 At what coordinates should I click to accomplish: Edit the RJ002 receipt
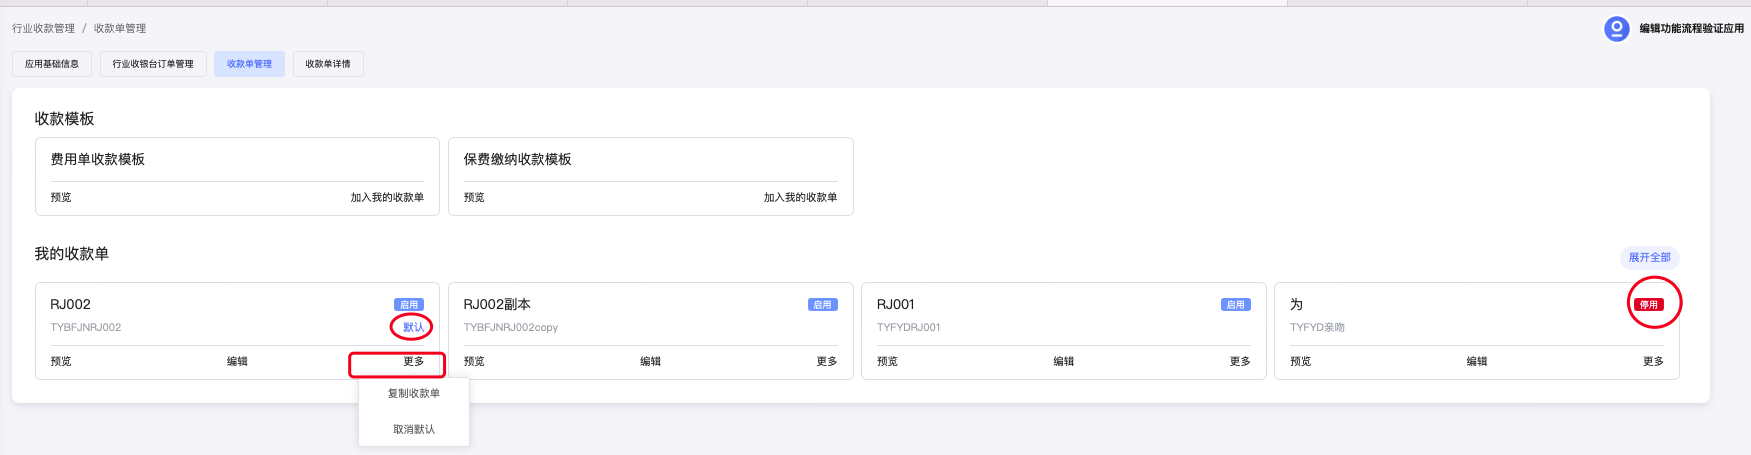(x=237, y=362)
